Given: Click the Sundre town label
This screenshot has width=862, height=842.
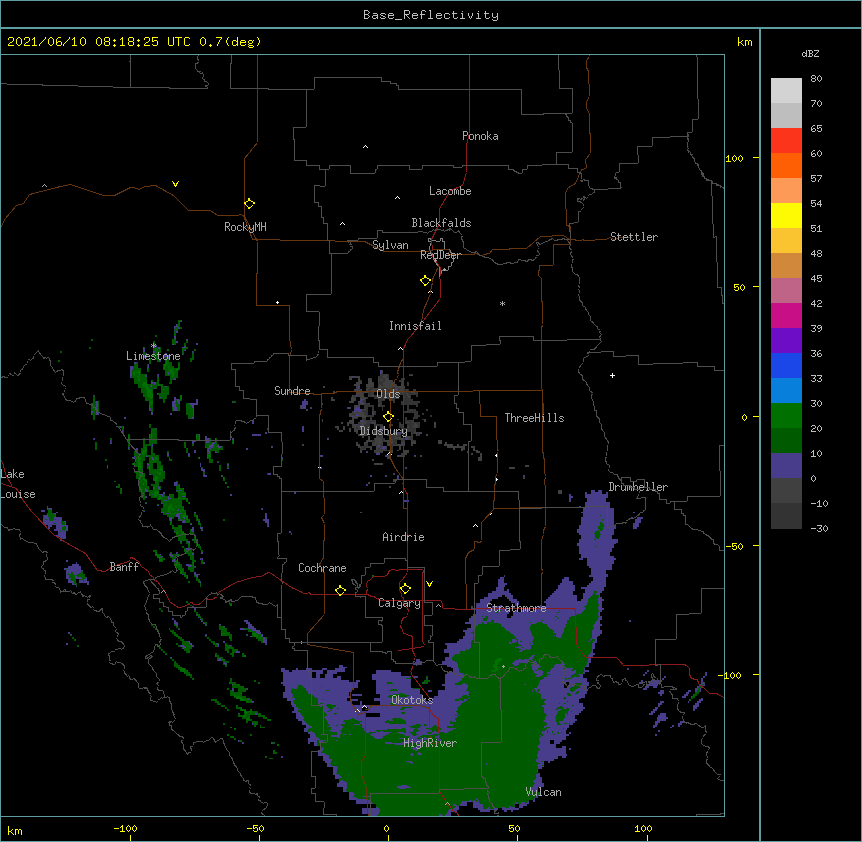Looking at the screenshot, I should click(292, 391).
